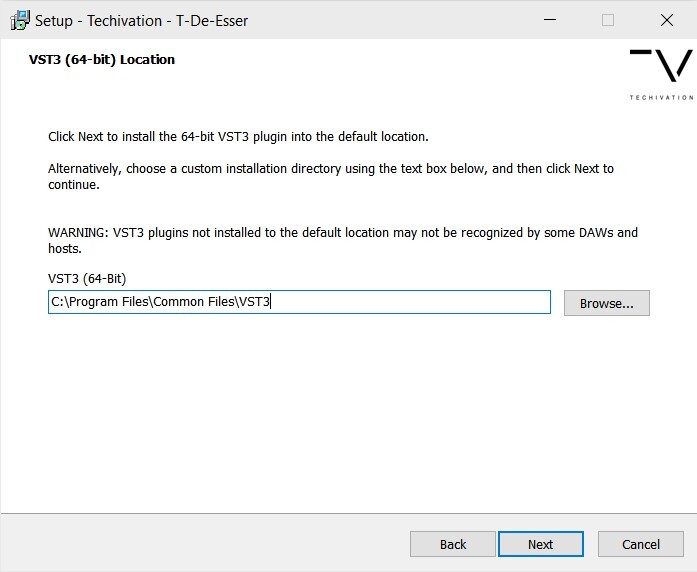This screenshot has height=572, width=697.
Task: Click the 'VST3 (64-bit) Location' heading
Action: tap(102, 60)
